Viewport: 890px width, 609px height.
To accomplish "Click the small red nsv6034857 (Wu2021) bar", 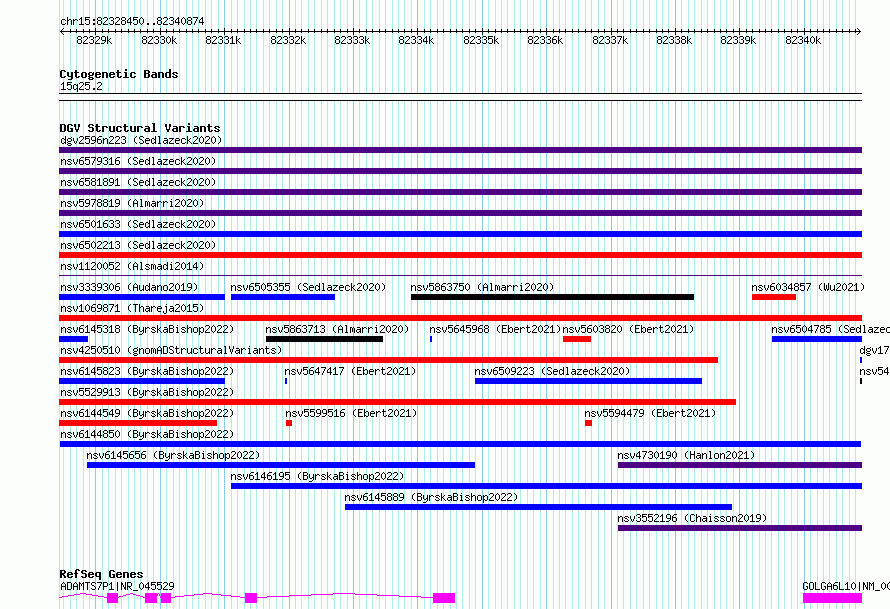I will [x=774, y=297].
